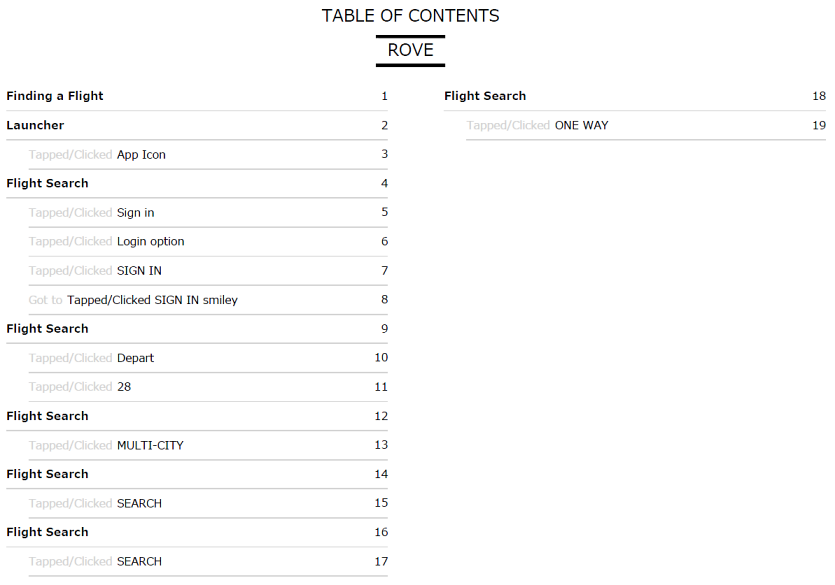Screen dimensions: 835x585
Task: Open the Launcher section entry
Action: click(197, 126)
